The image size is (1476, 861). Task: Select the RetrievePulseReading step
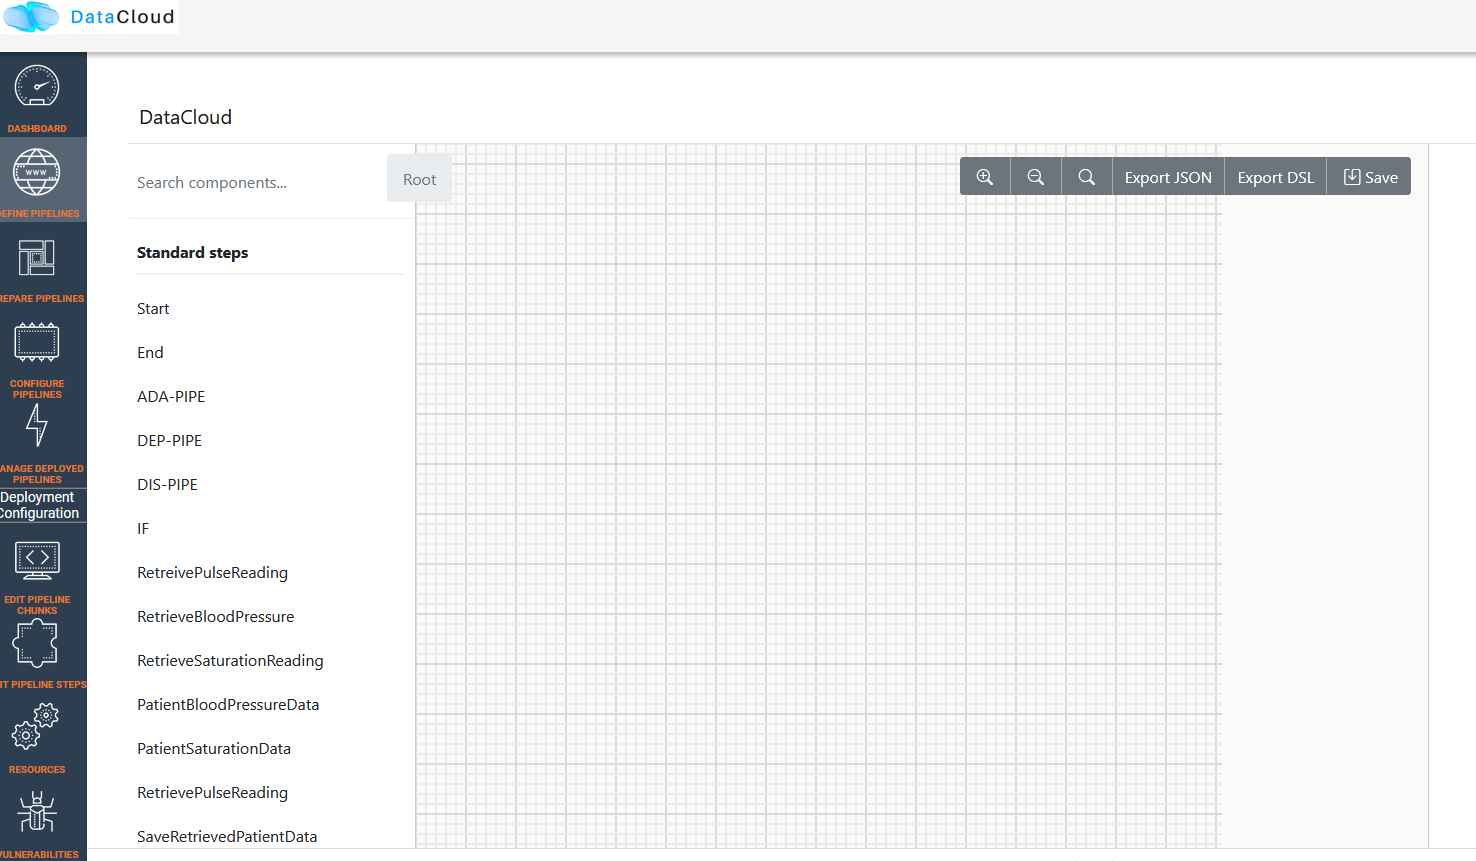point(212,792)
